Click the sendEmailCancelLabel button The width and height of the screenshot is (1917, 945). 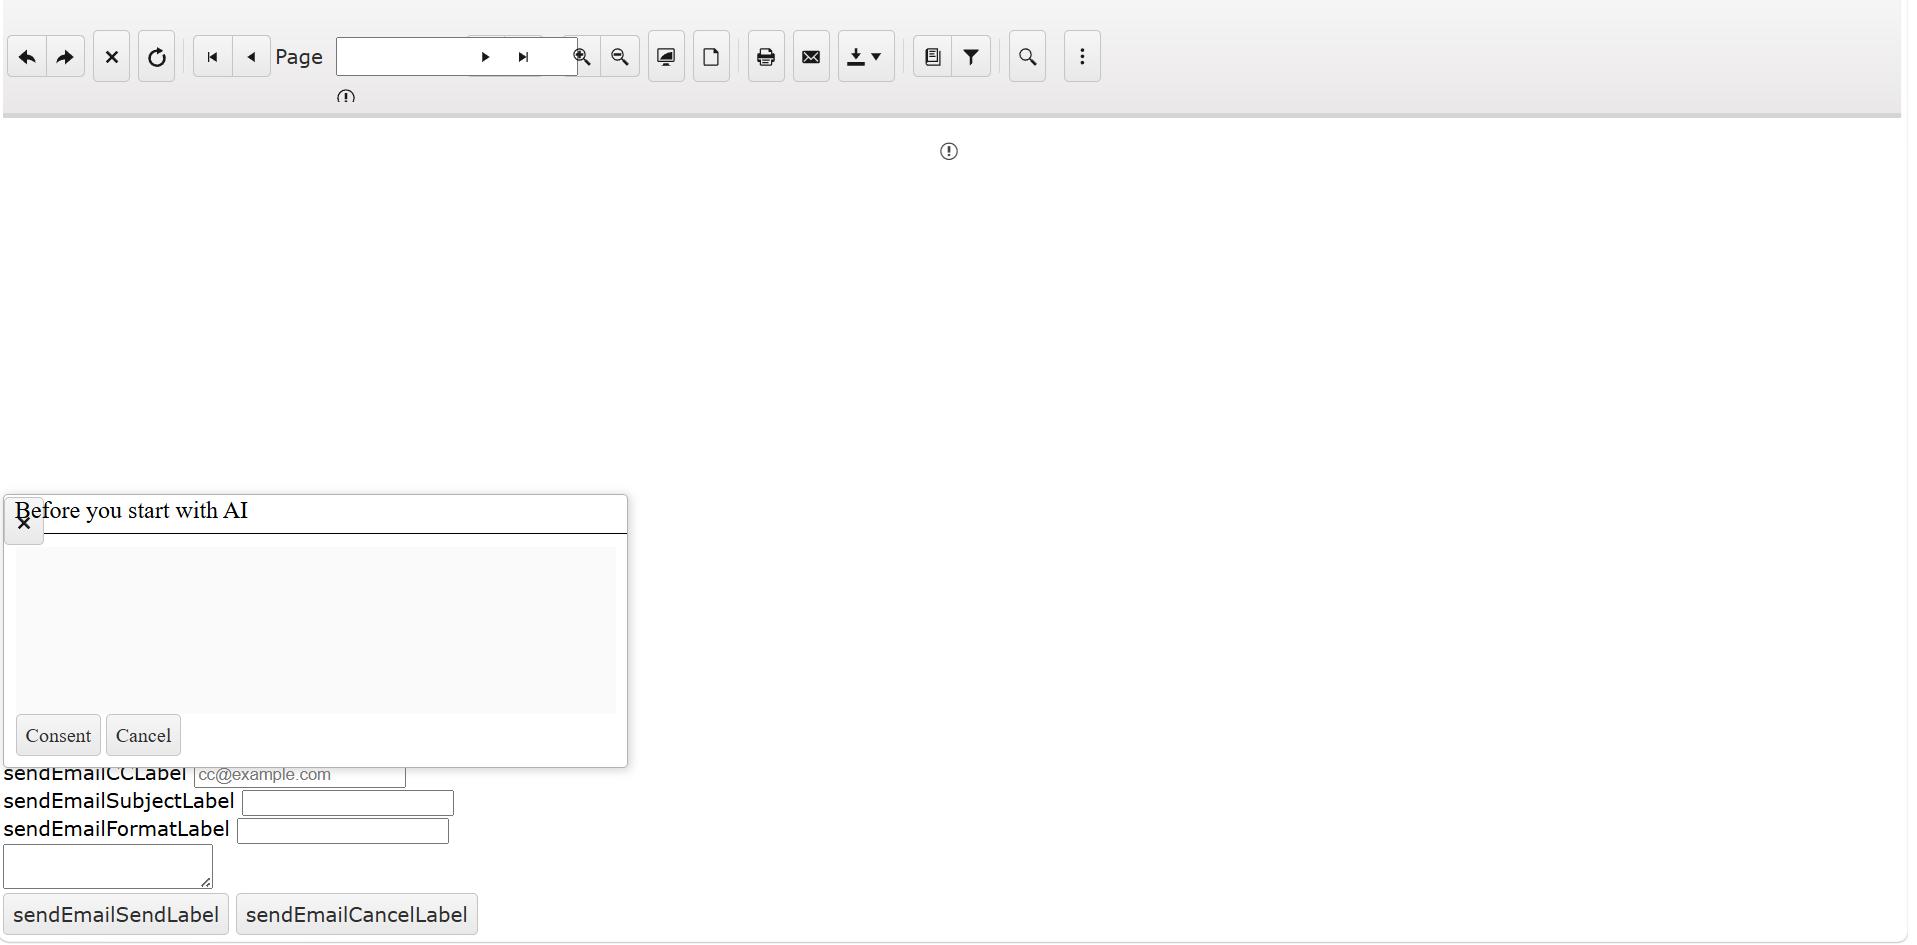[x=357, y=914]
